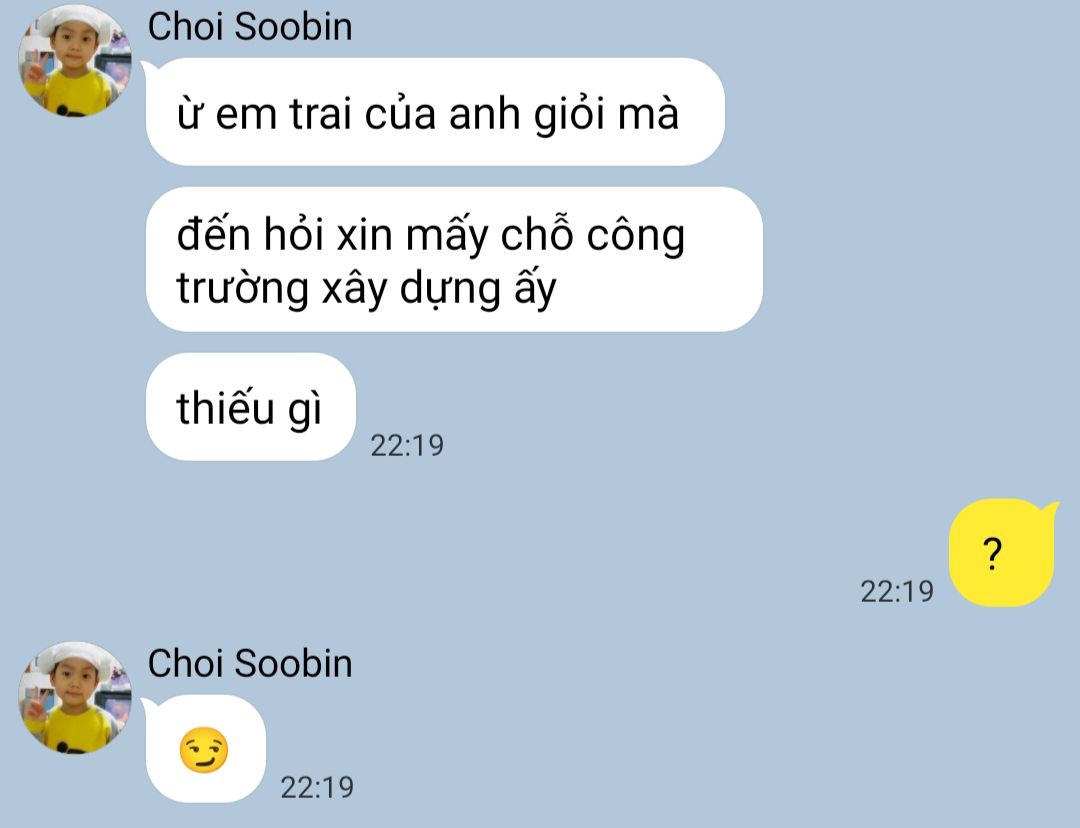The image size is (1080, 828).
Task: Select the yellow '?' sent message bubble
Action: point(1001,552)
